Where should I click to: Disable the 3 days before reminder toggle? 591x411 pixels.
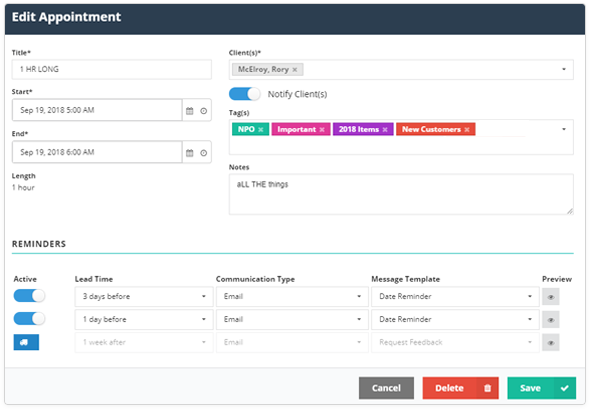[29, 296]
